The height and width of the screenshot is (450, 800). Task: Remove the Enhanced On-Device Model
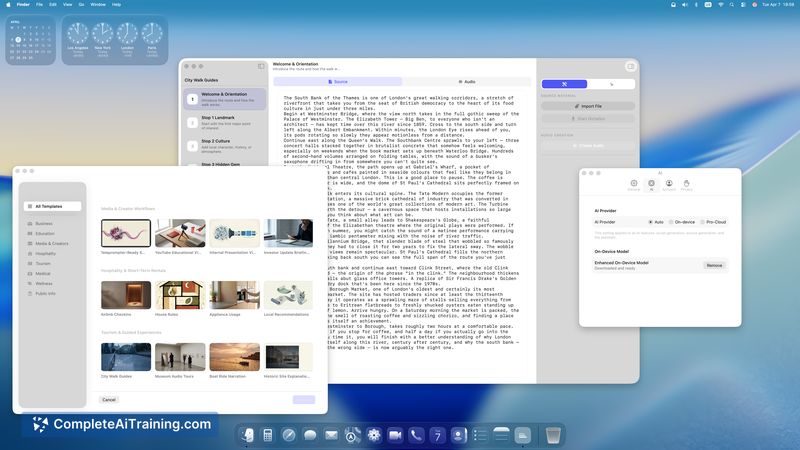(x=714, y=265)
